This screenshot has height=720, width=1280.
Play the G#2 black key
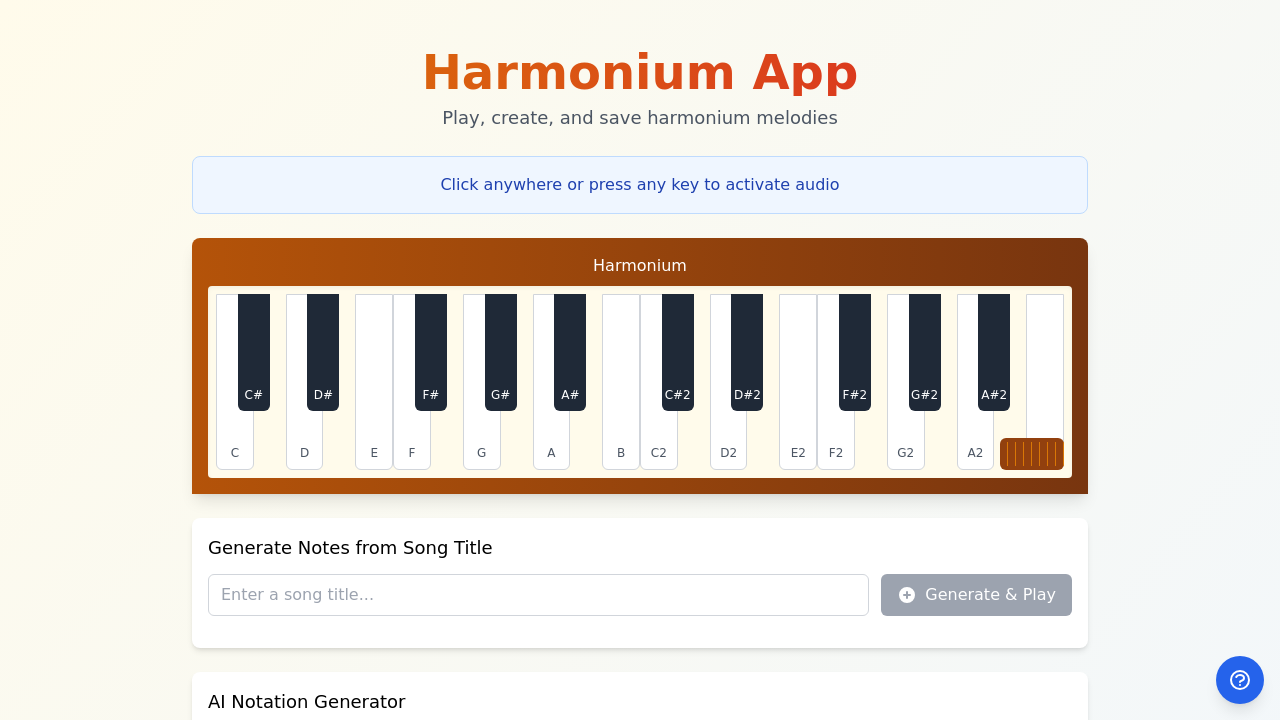coord(925,350)
